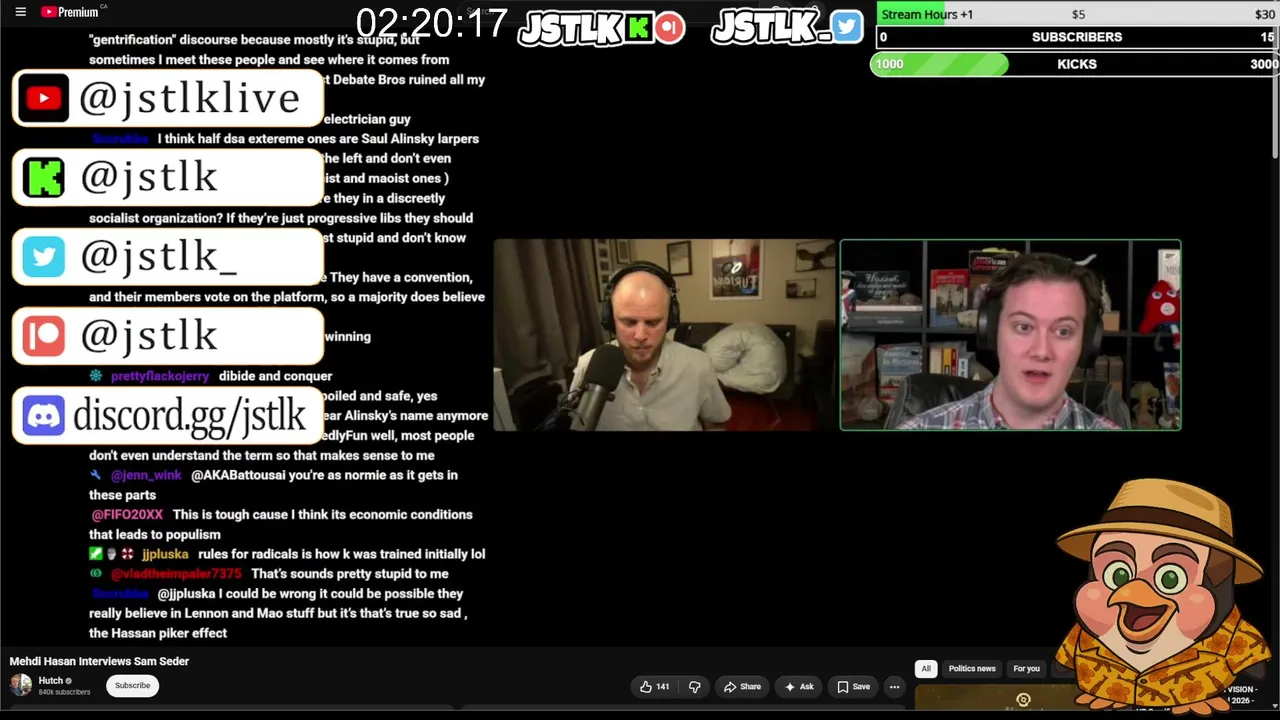
Task: Click the Discord icon beside discord.gg/jstlk
Action: click(43, 416)
